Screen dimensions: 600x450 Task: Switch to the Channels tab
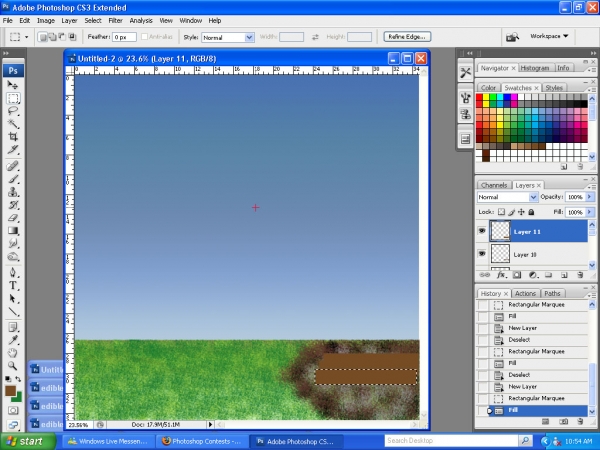(x=494, y=185)
